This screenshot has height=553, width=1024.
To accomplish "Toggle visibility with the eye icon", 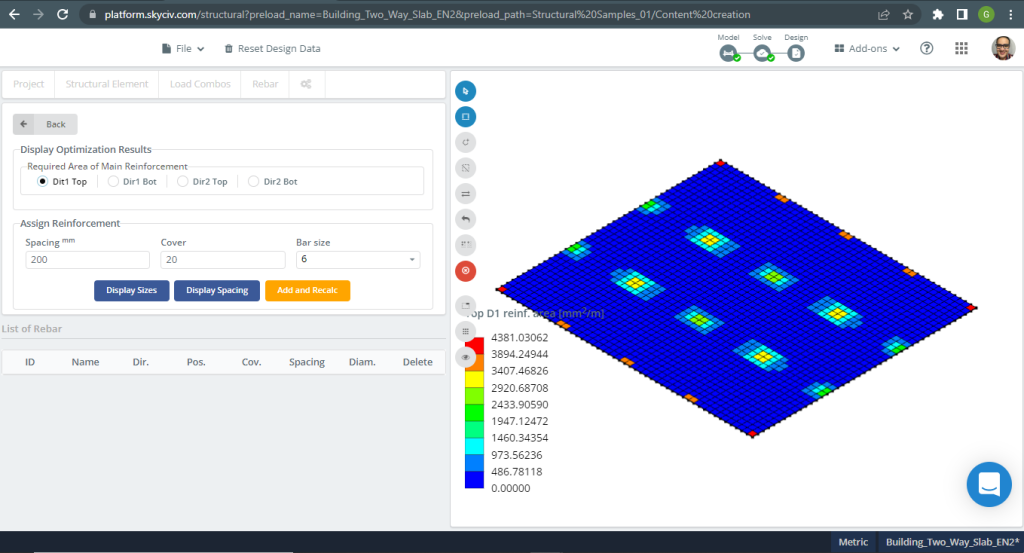I will 465,356.
